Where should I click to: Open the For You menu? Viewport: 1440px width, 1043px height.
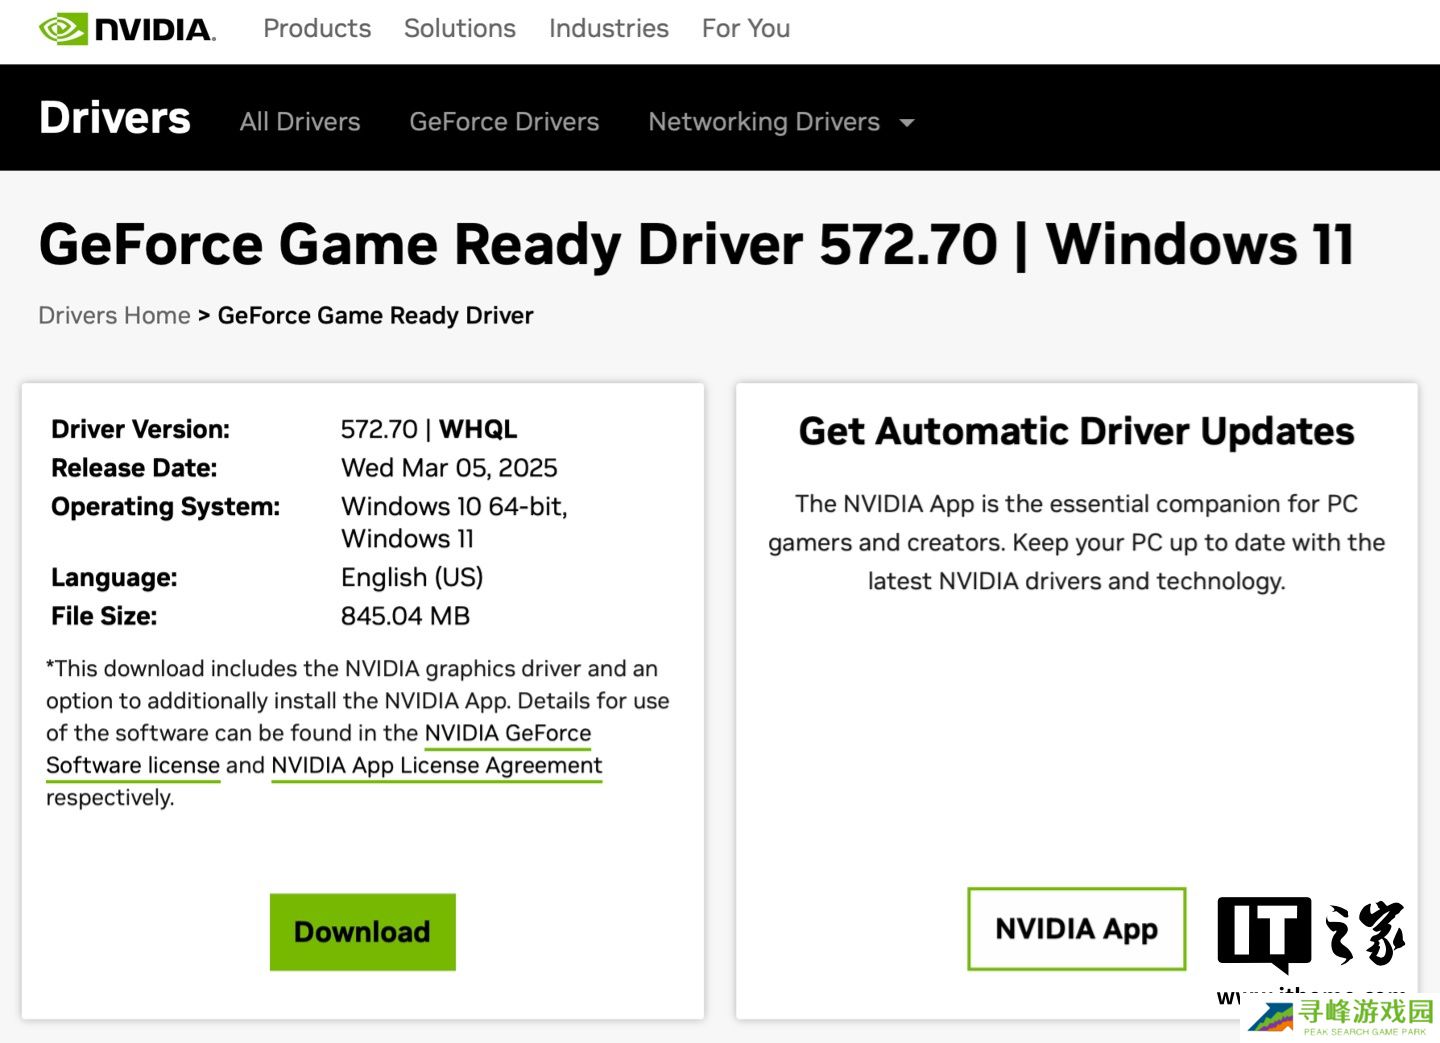[745, 29]
